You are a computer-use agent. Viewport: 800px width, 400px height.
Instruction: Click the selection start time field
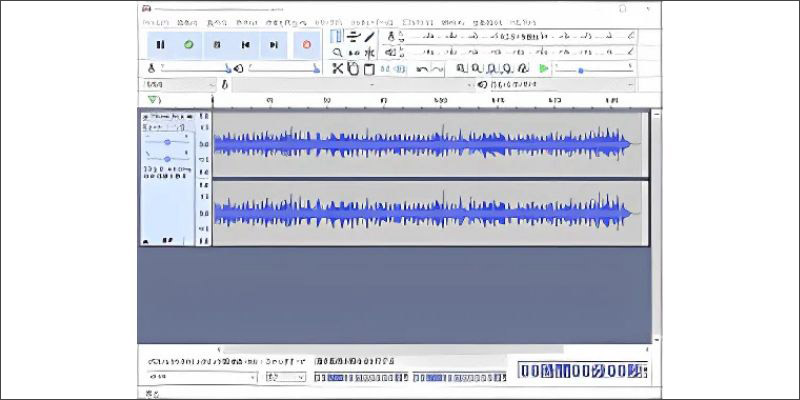click(x=361, y=378)
